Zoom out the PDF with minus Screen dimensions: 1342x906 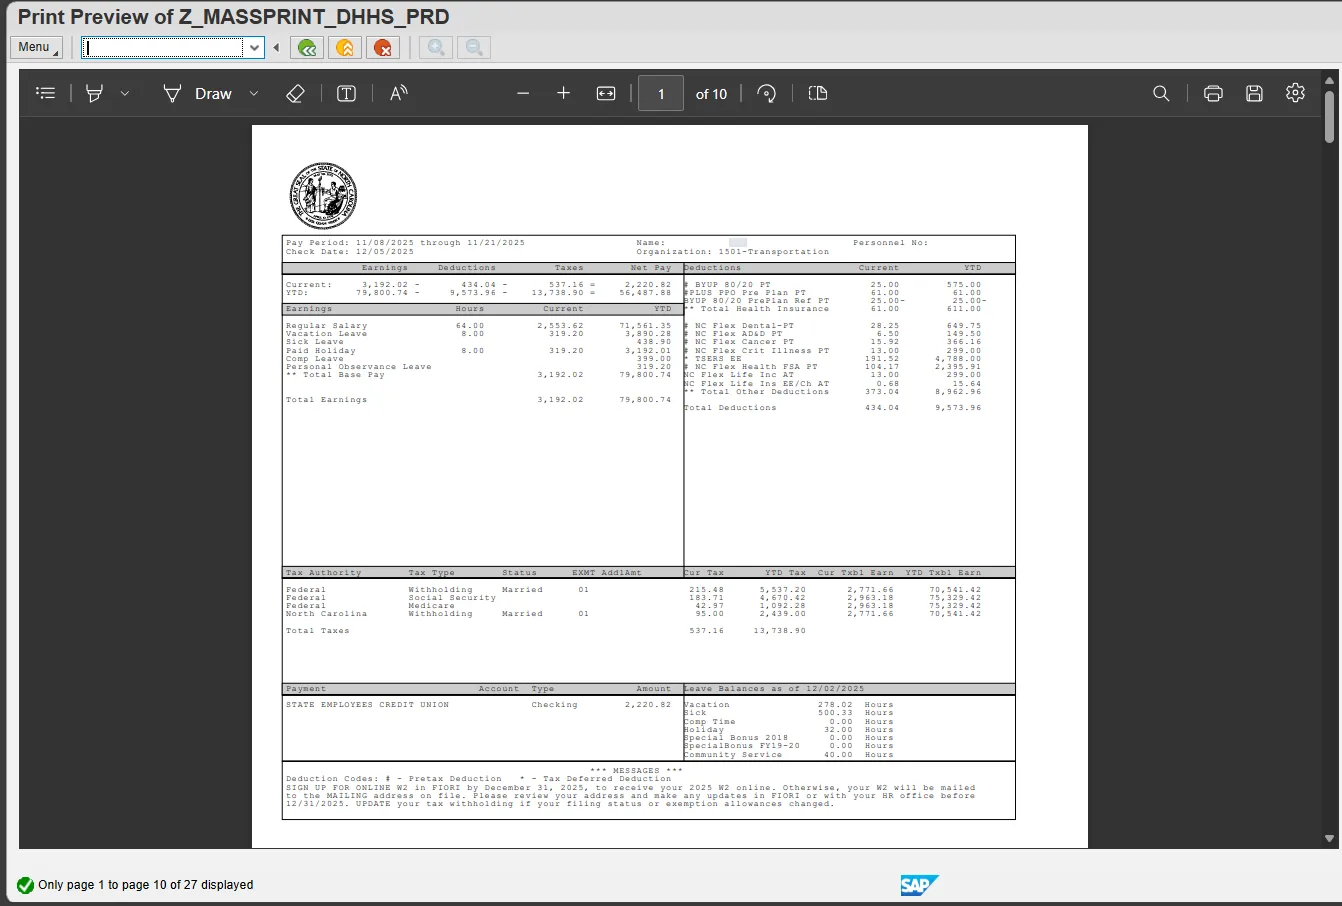point(523,93)
